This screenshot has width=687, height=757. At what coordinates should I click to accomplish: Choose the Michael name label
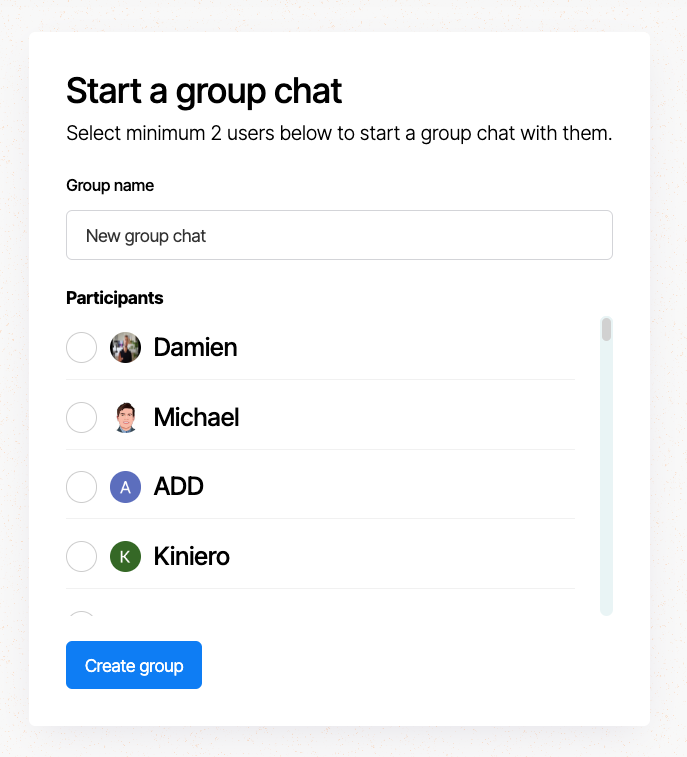[196, 417]
